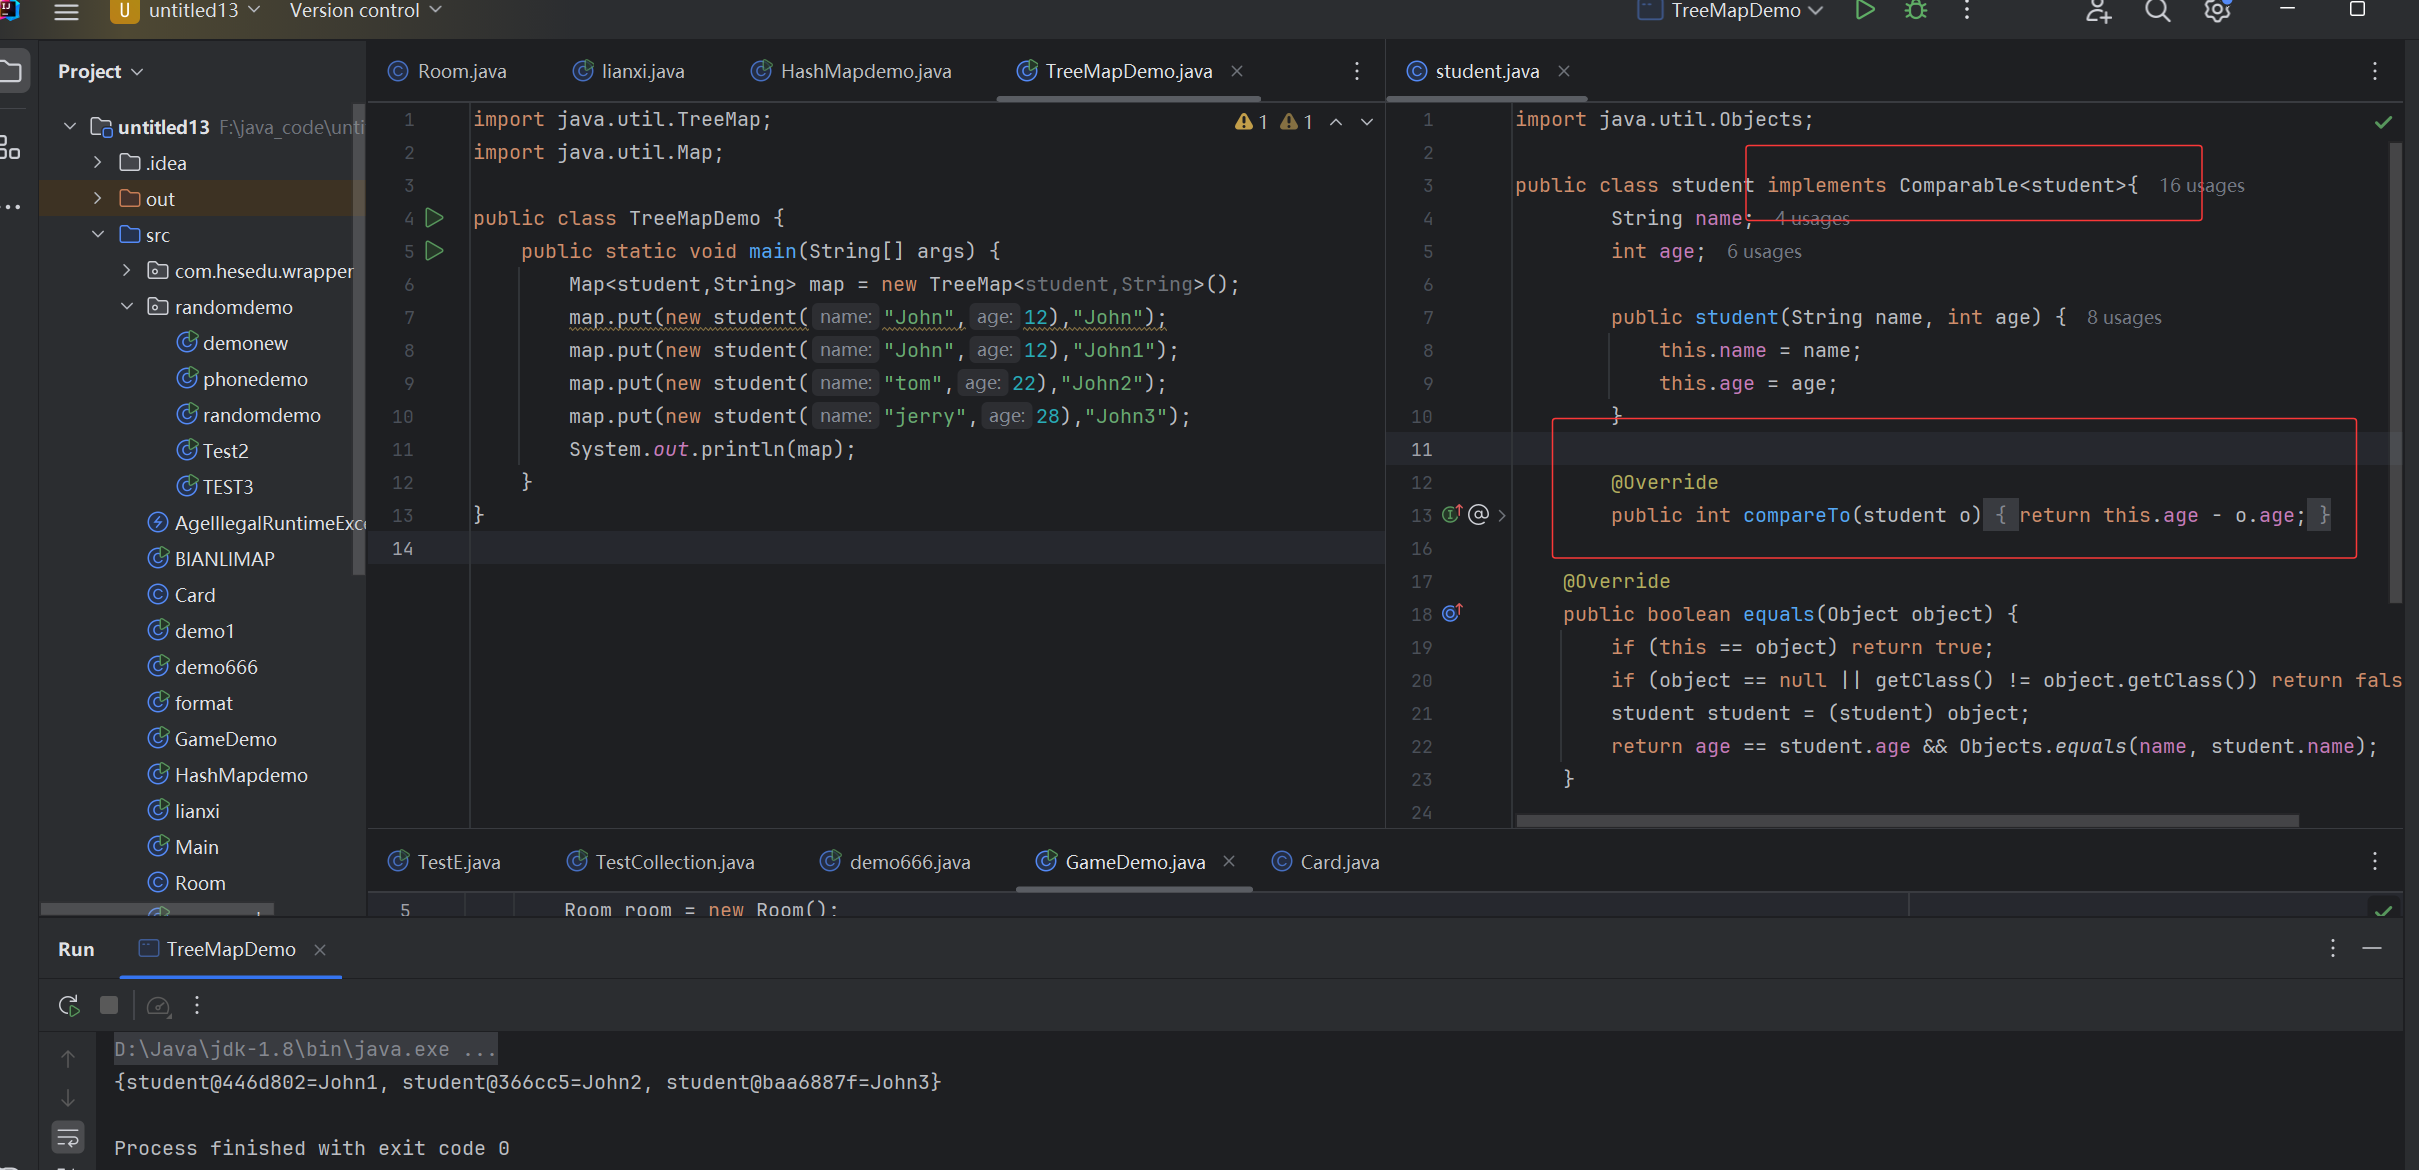
Task: Open the Search Everywhere magnifier
Action: 2157,11
